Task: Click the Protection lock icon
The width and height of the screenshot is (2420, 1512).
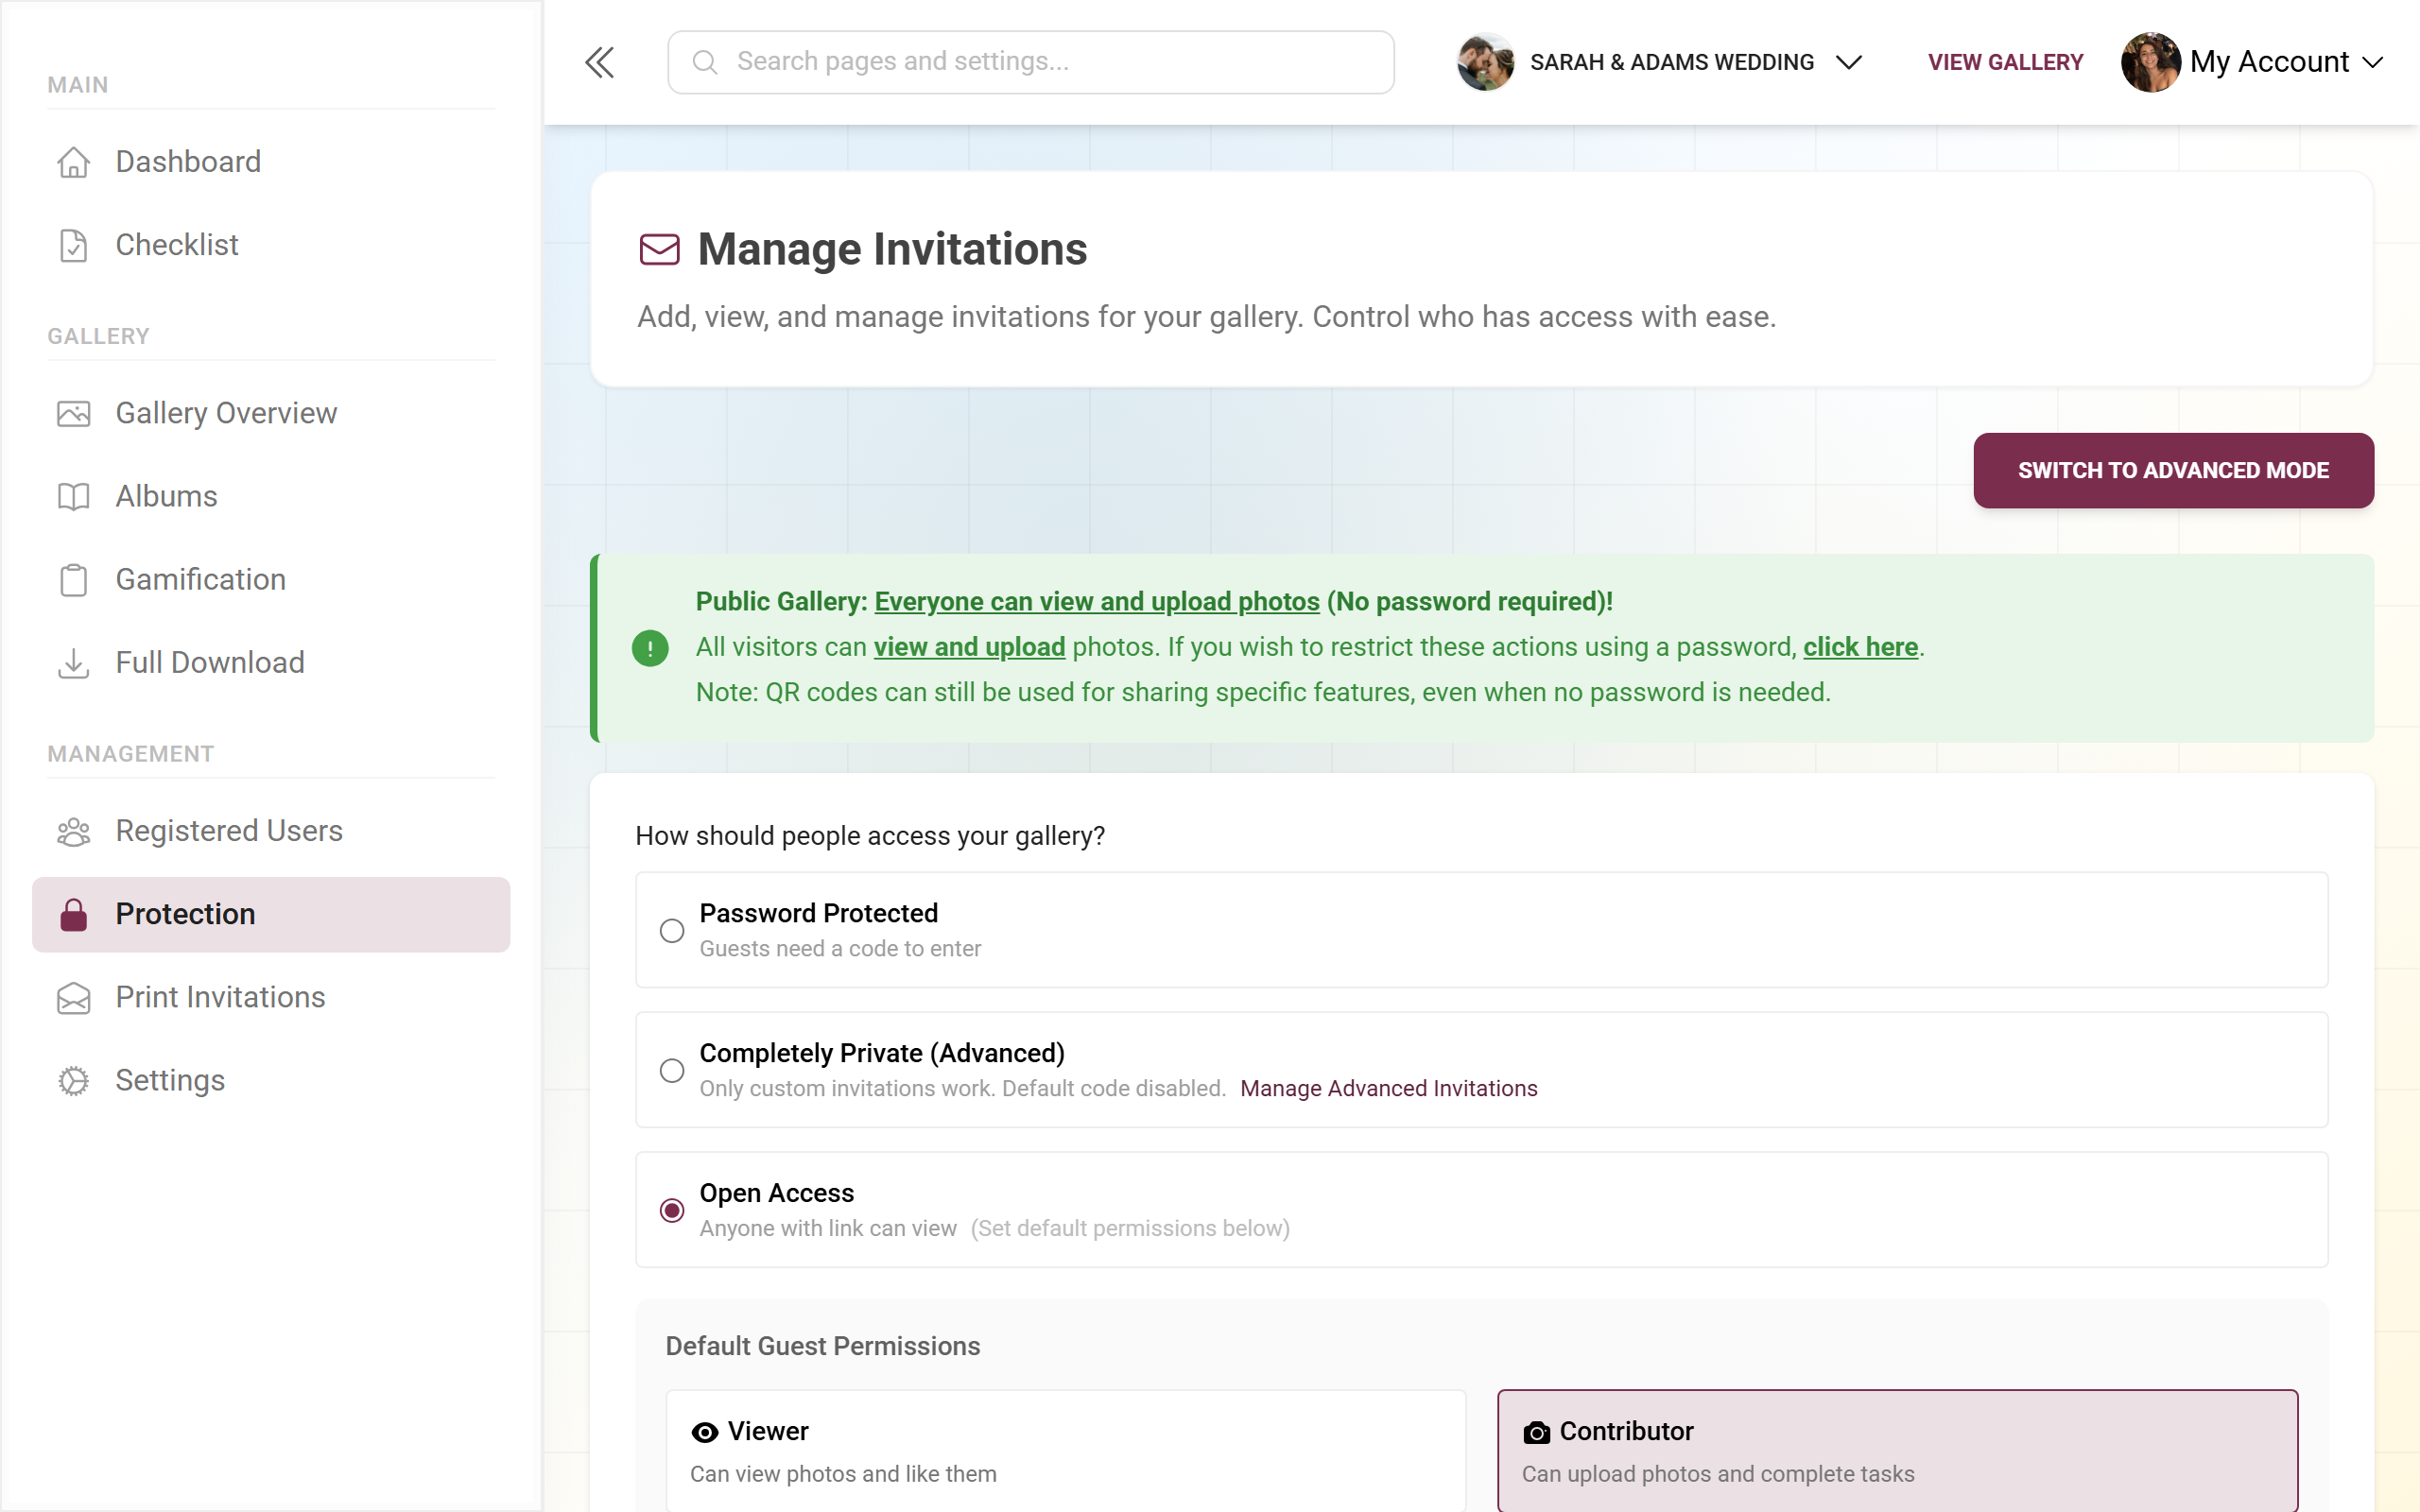Action: click(73, 914)
